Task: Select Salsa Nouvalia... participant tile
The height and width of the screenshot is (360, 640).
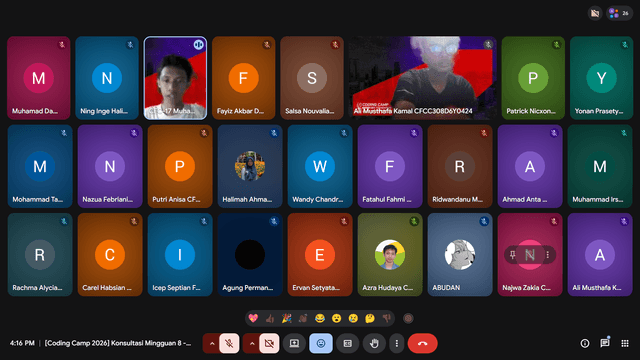Action: pyautogui.click(x=312, y=78)
